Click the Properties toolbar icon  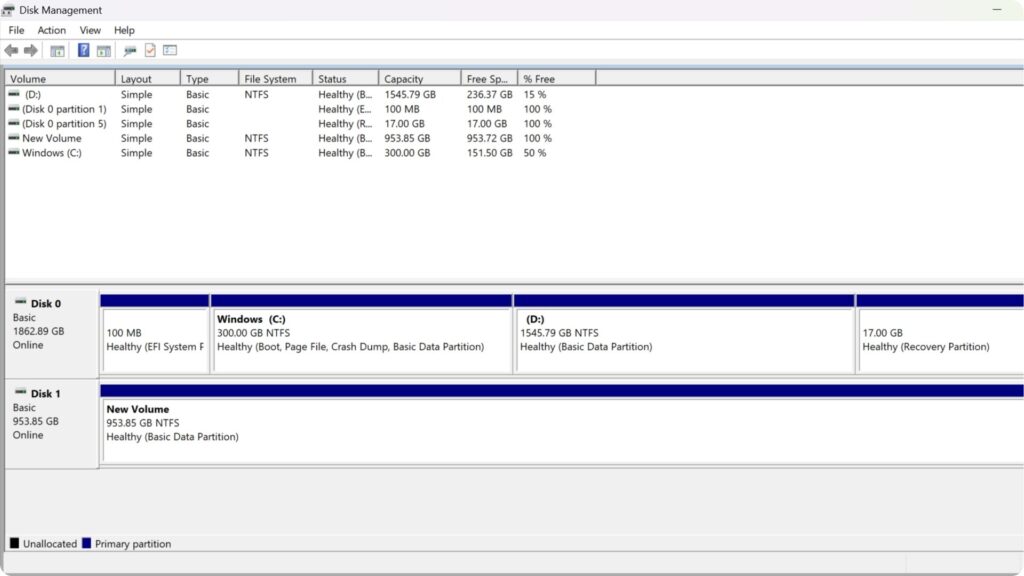tap(150, 50)
